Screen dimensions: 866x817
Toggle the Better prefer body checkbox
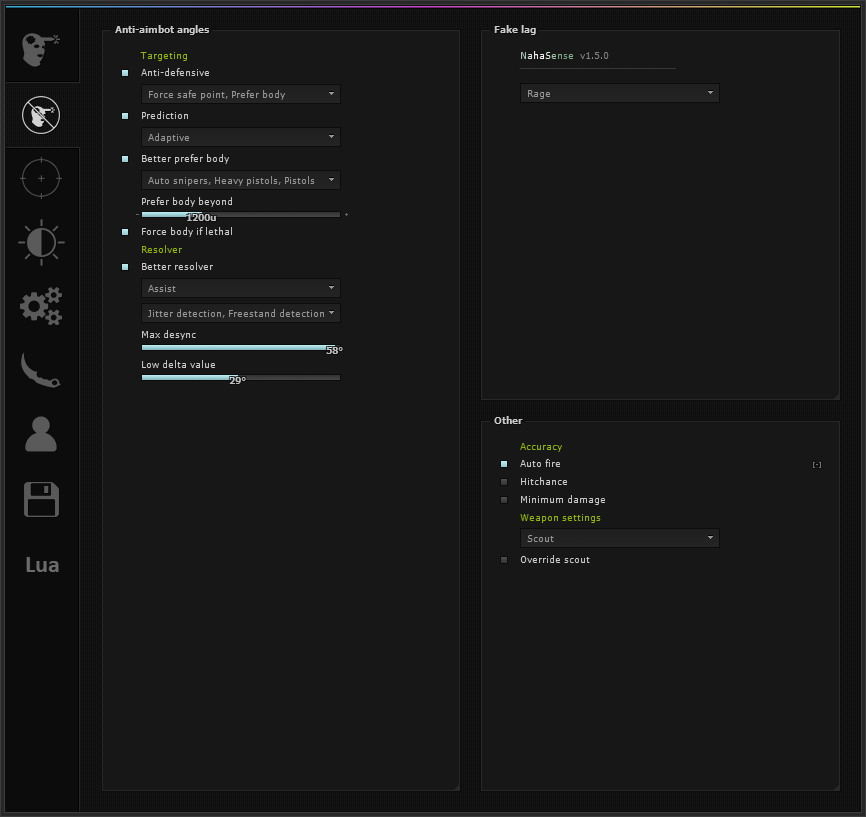125,159
